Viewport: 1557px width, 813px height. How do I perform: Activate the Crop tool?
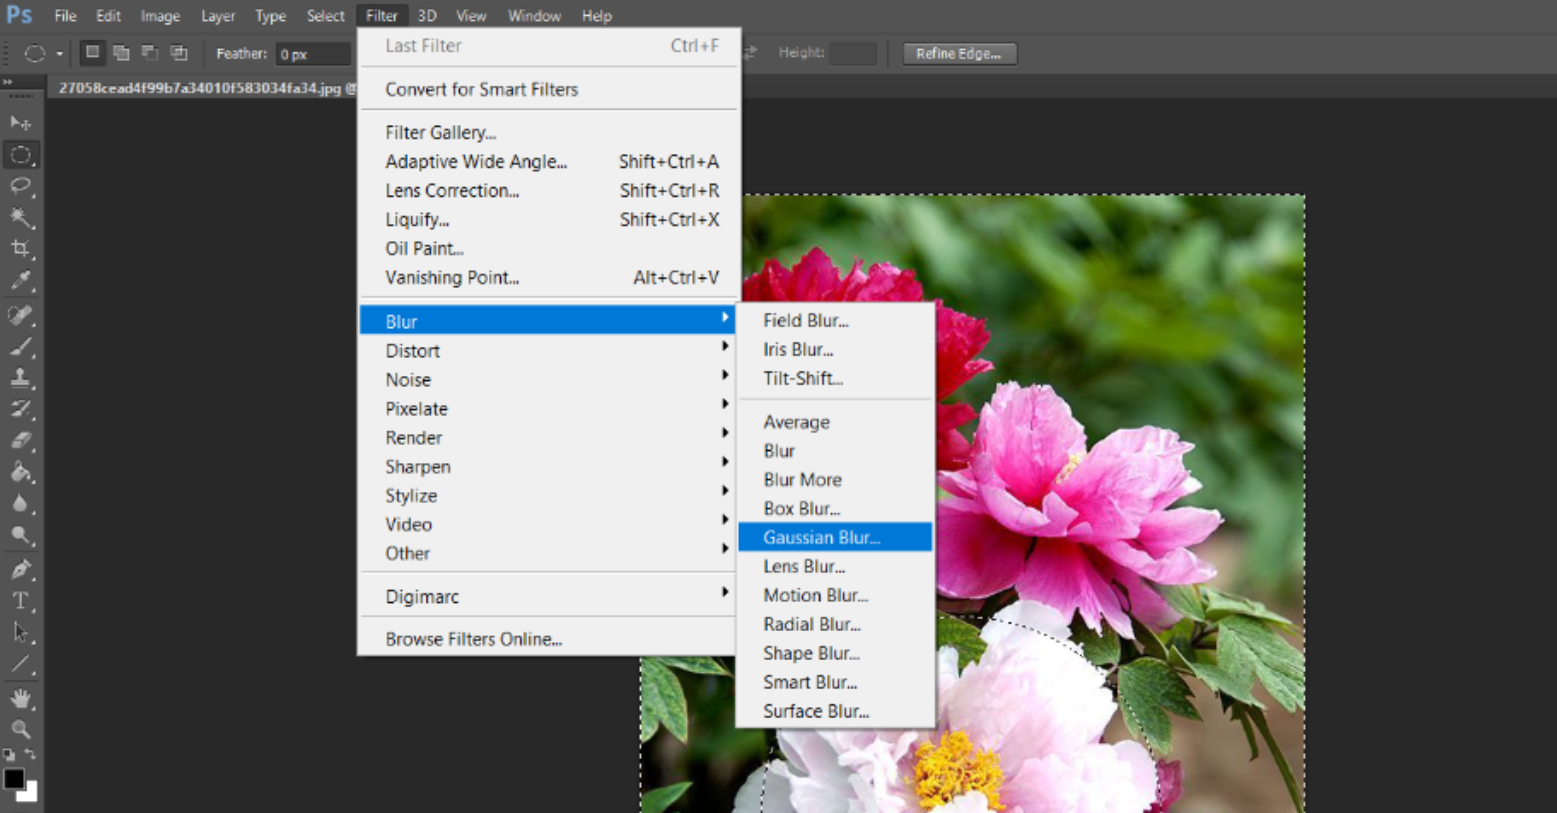tap(20, 249)
